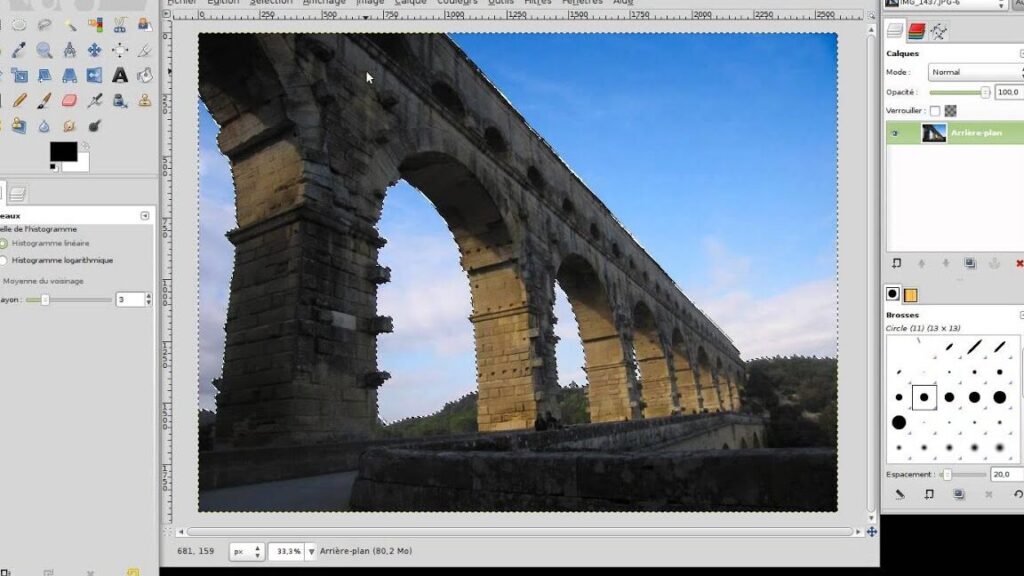Select the Perspective tool
Viewport: 1024px width, 576px height.
(70, 75)
